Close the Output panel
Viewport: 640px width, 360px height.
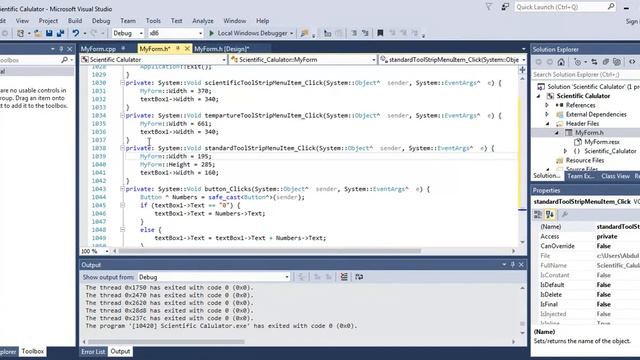tap(521, 264)
